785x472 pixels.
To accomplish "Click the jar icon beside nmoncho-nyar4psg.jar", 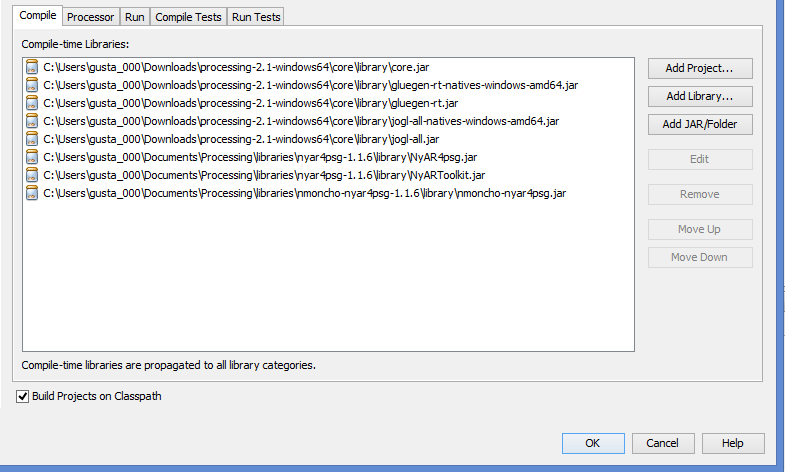I will tap(32, 193).
